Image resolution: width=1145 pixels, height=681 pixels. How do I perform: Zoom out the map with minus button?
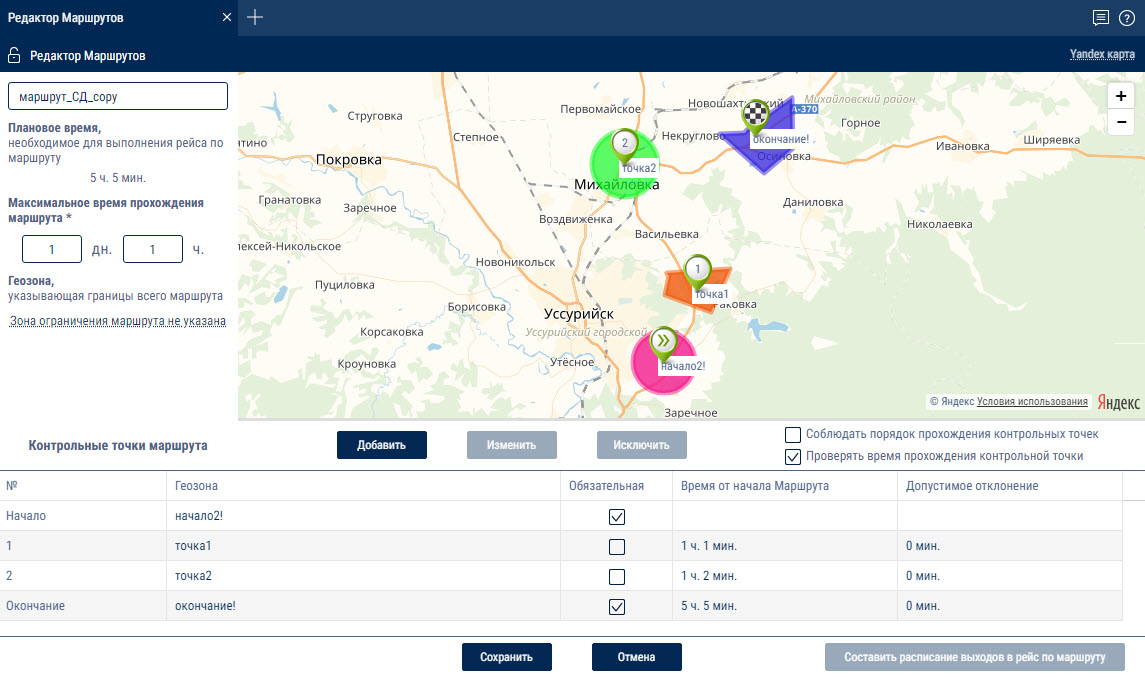tap(1121, 122)
